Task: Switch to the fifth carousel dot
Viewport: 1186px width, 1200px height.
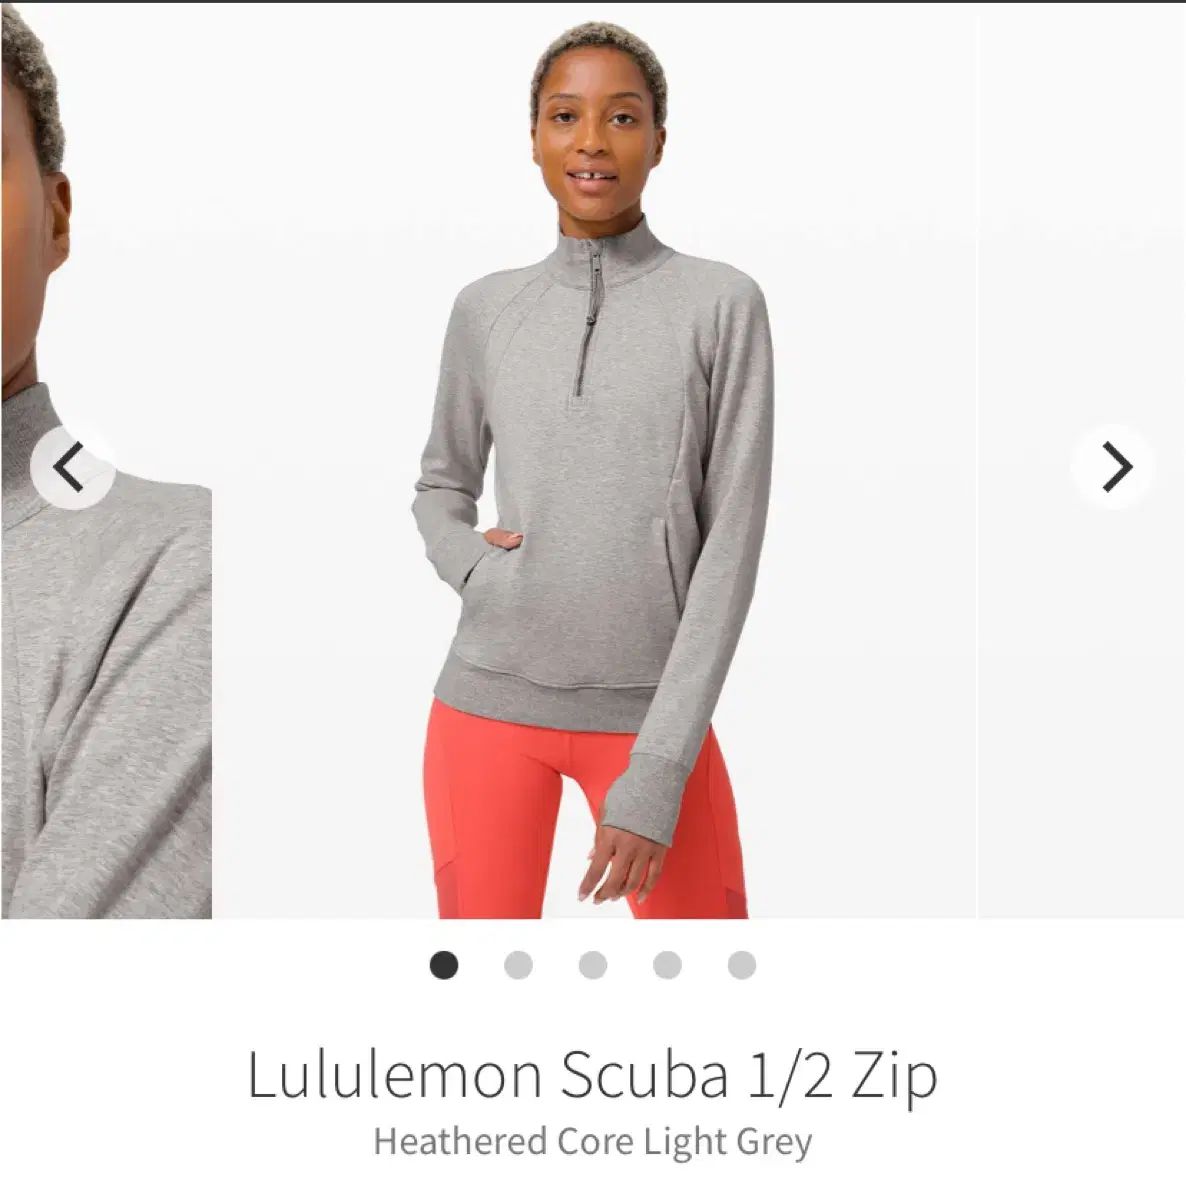Action: (x=742, y=965)
